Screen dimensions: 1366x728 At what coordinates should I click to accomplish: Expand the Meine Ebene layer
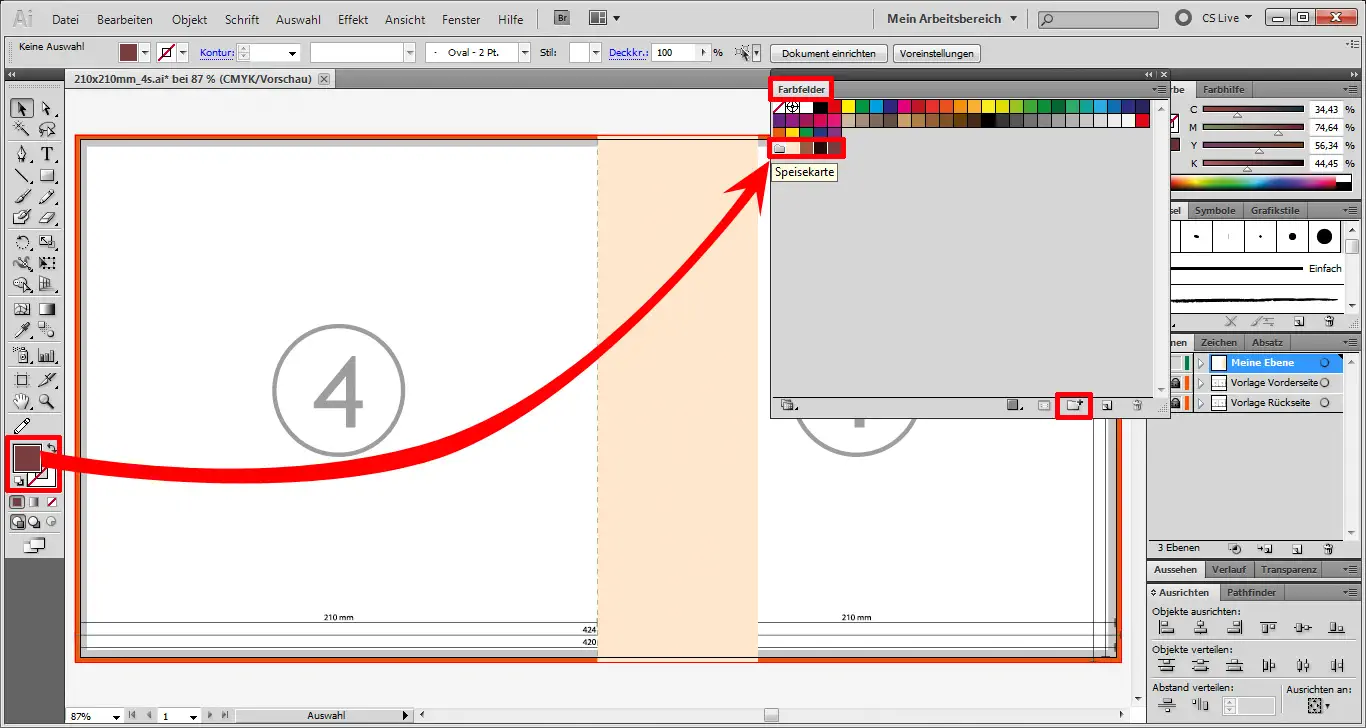coord(1201,363)
